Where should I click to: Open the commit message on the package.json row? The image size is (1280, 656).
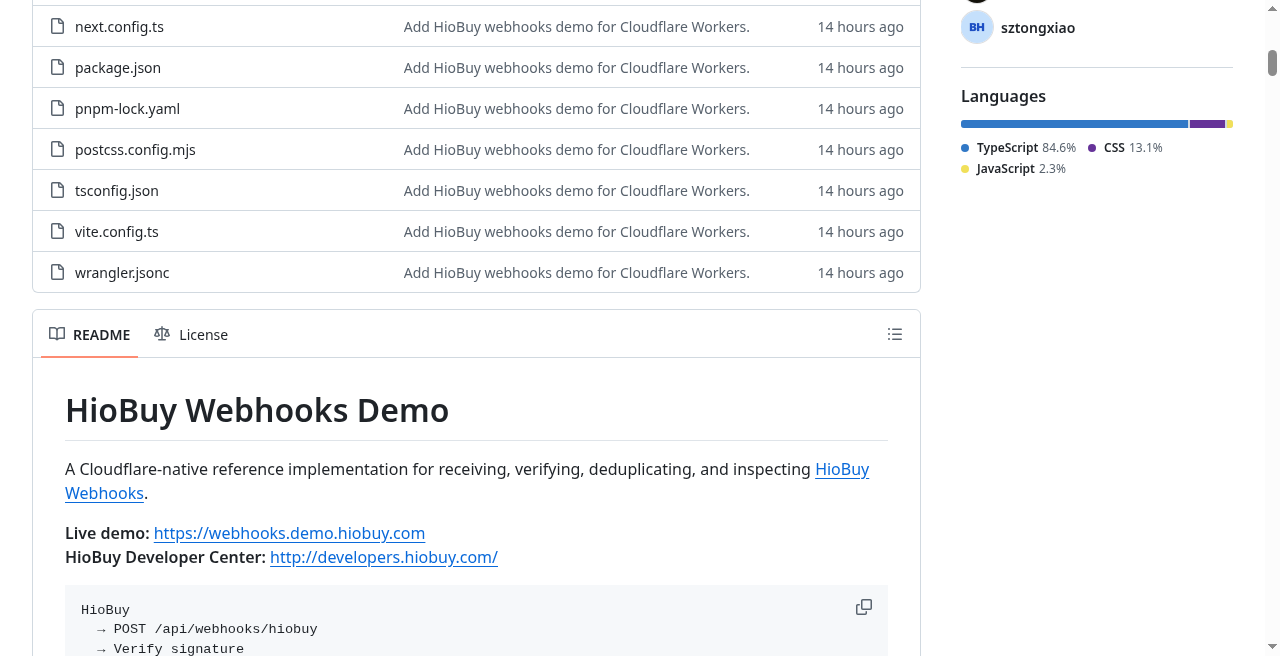click(x=576, y=68)
